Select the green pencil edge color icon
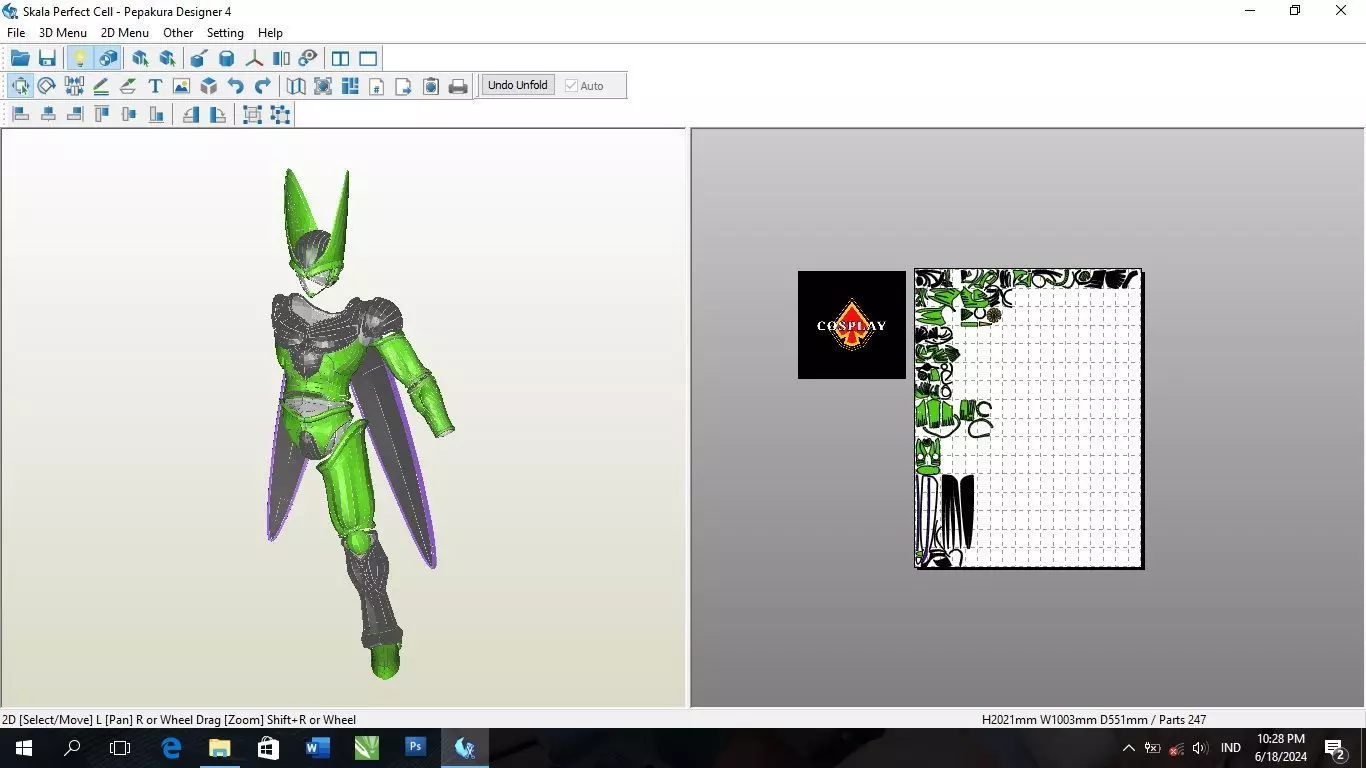Screen dimensions: 1366x768 (128, 86)
